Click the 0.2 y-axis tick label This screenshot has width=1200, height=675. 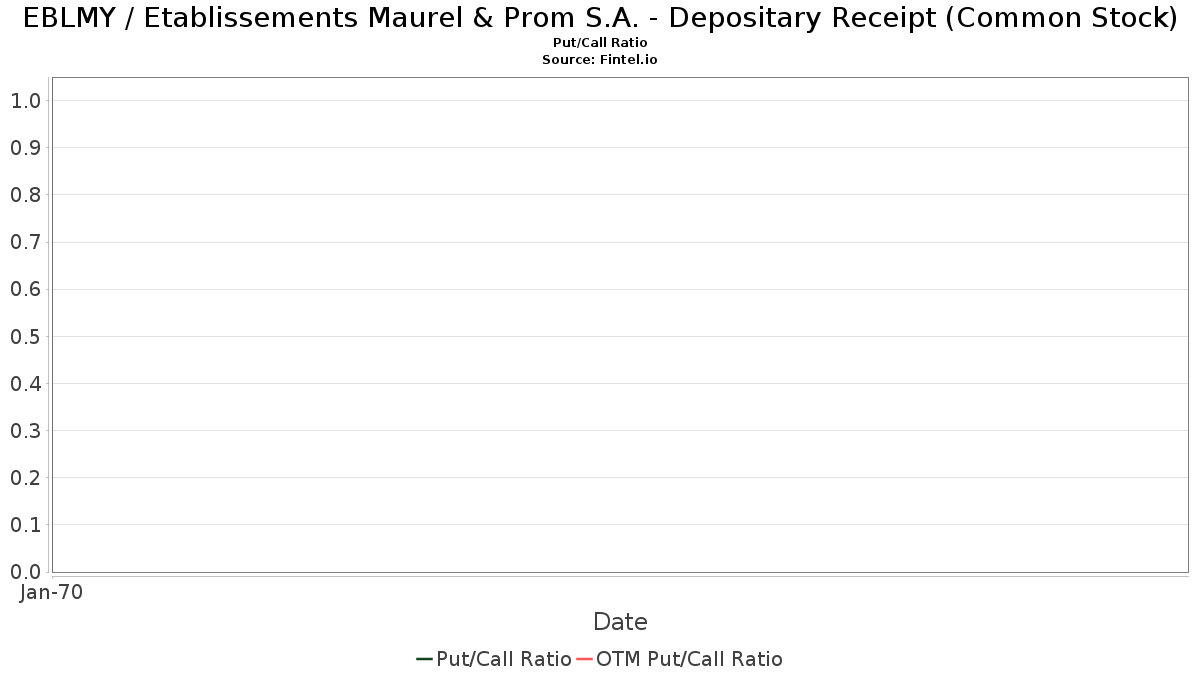click(25, 478)
